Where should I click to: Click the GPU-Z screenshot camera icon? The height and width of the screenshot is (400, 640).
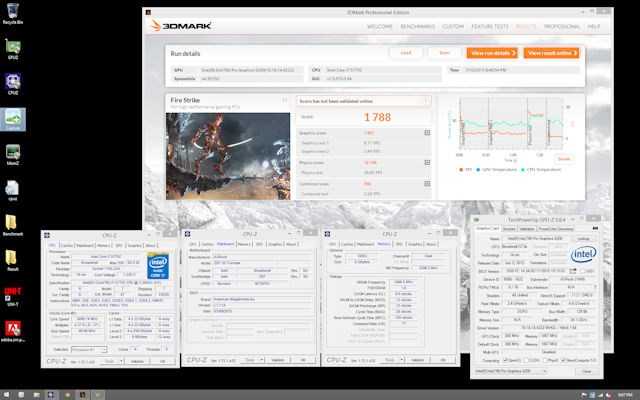point(595,229)
